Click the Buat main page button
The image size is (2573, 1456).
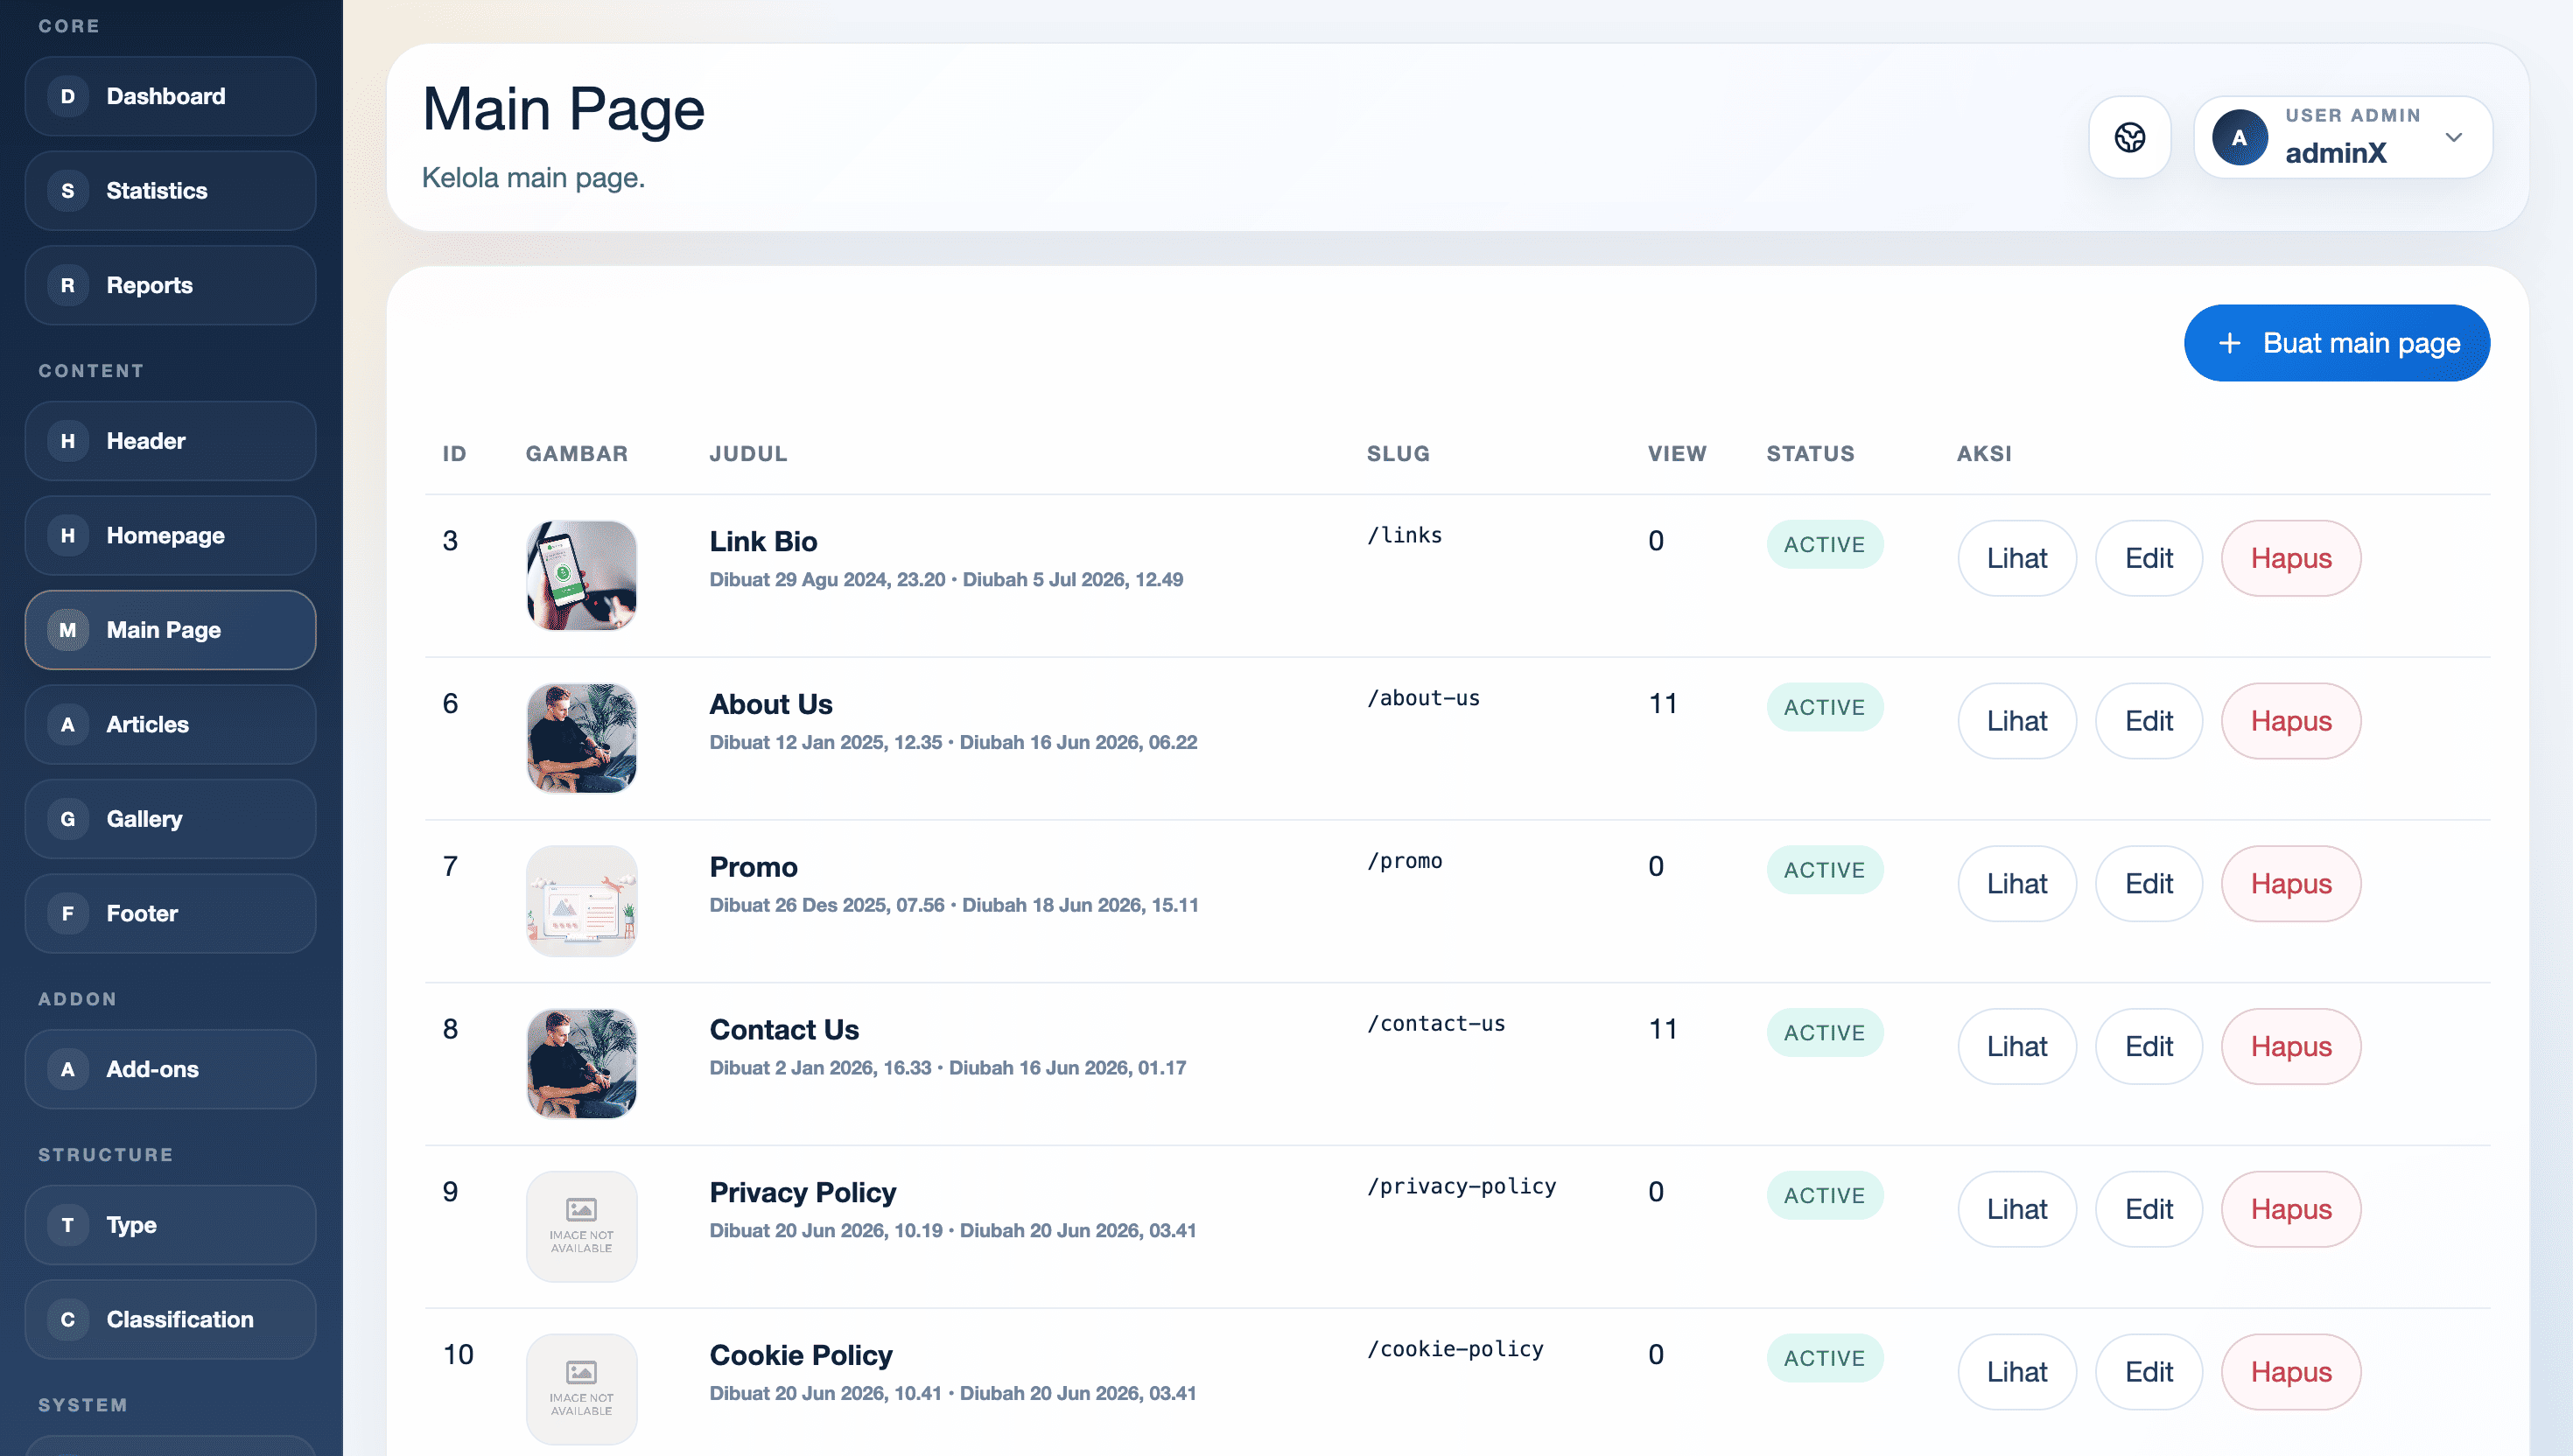click(x=2336, y=343)
